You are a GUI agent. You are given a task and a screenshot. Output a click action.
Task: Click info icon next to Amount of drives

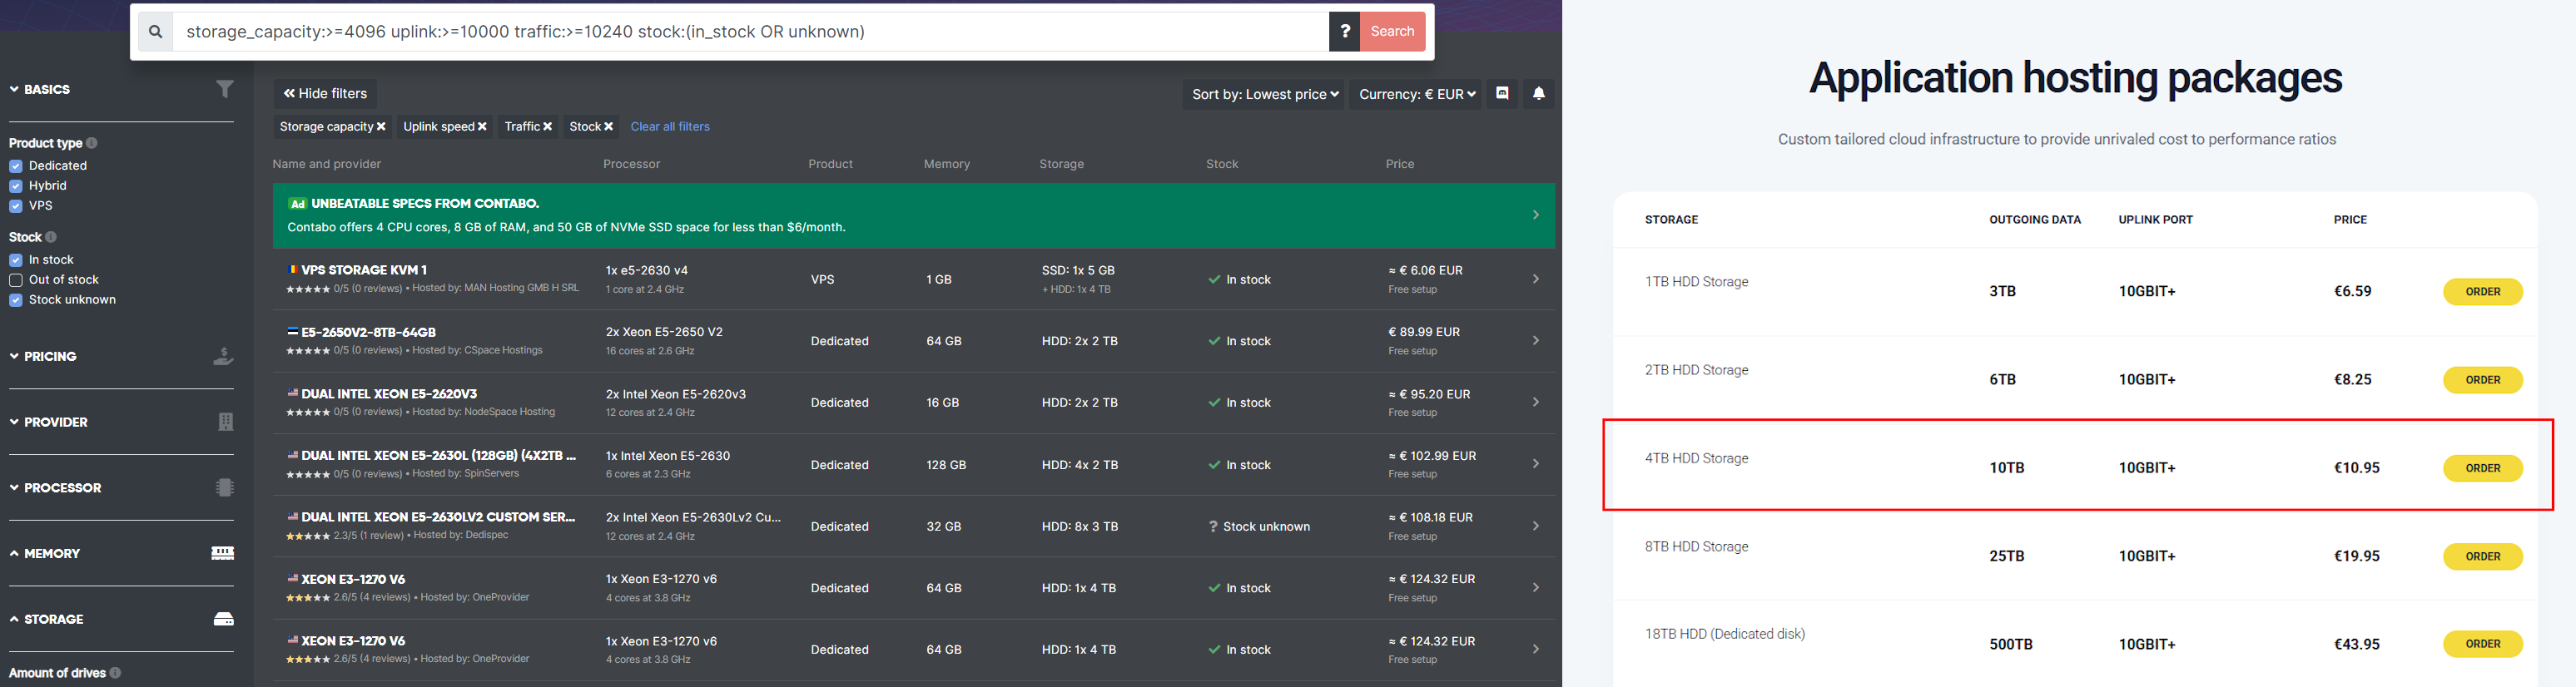tap(115, 673)
